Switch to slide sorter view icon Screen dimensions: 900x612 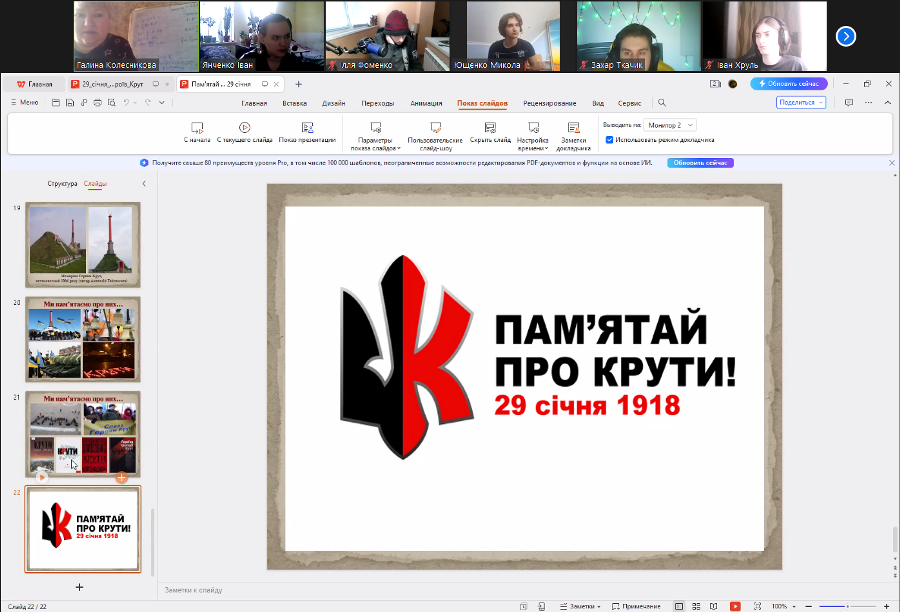click(x=696, y=606)
